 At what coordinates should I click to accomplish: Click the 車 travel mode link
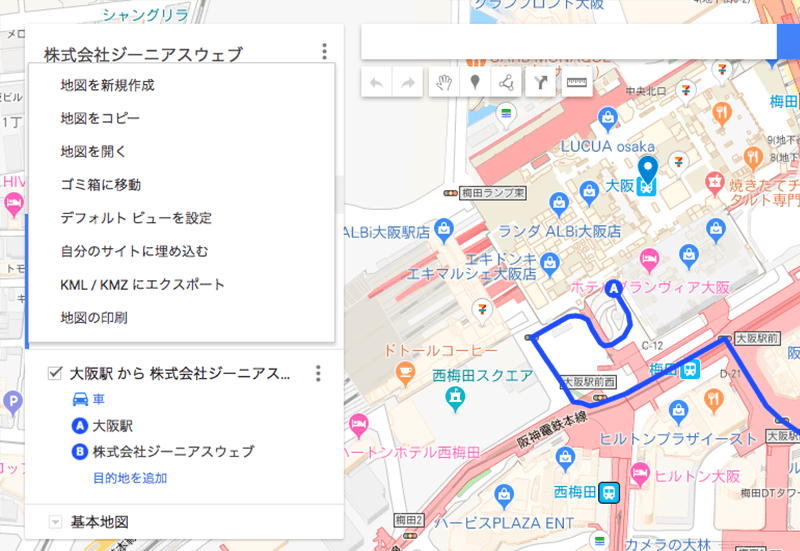[x=98, y=399]
